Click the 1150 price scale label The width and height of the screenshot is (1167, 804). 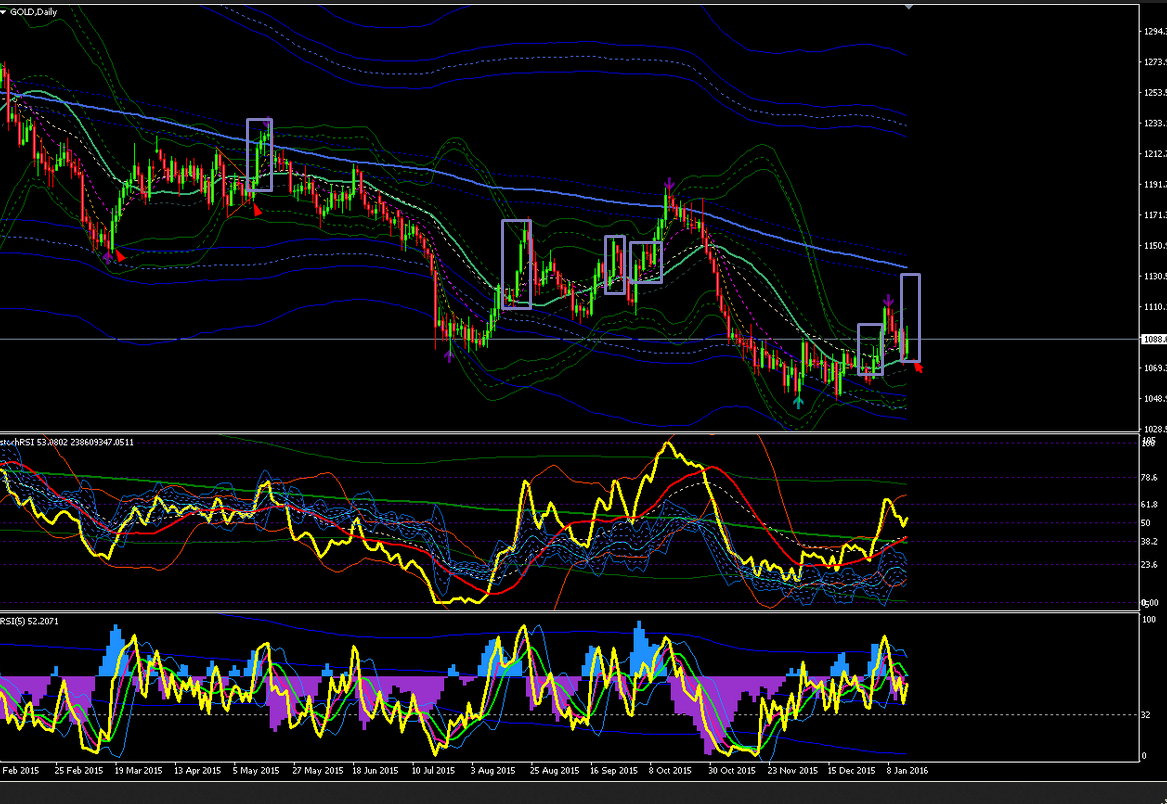coord(1155,245)
